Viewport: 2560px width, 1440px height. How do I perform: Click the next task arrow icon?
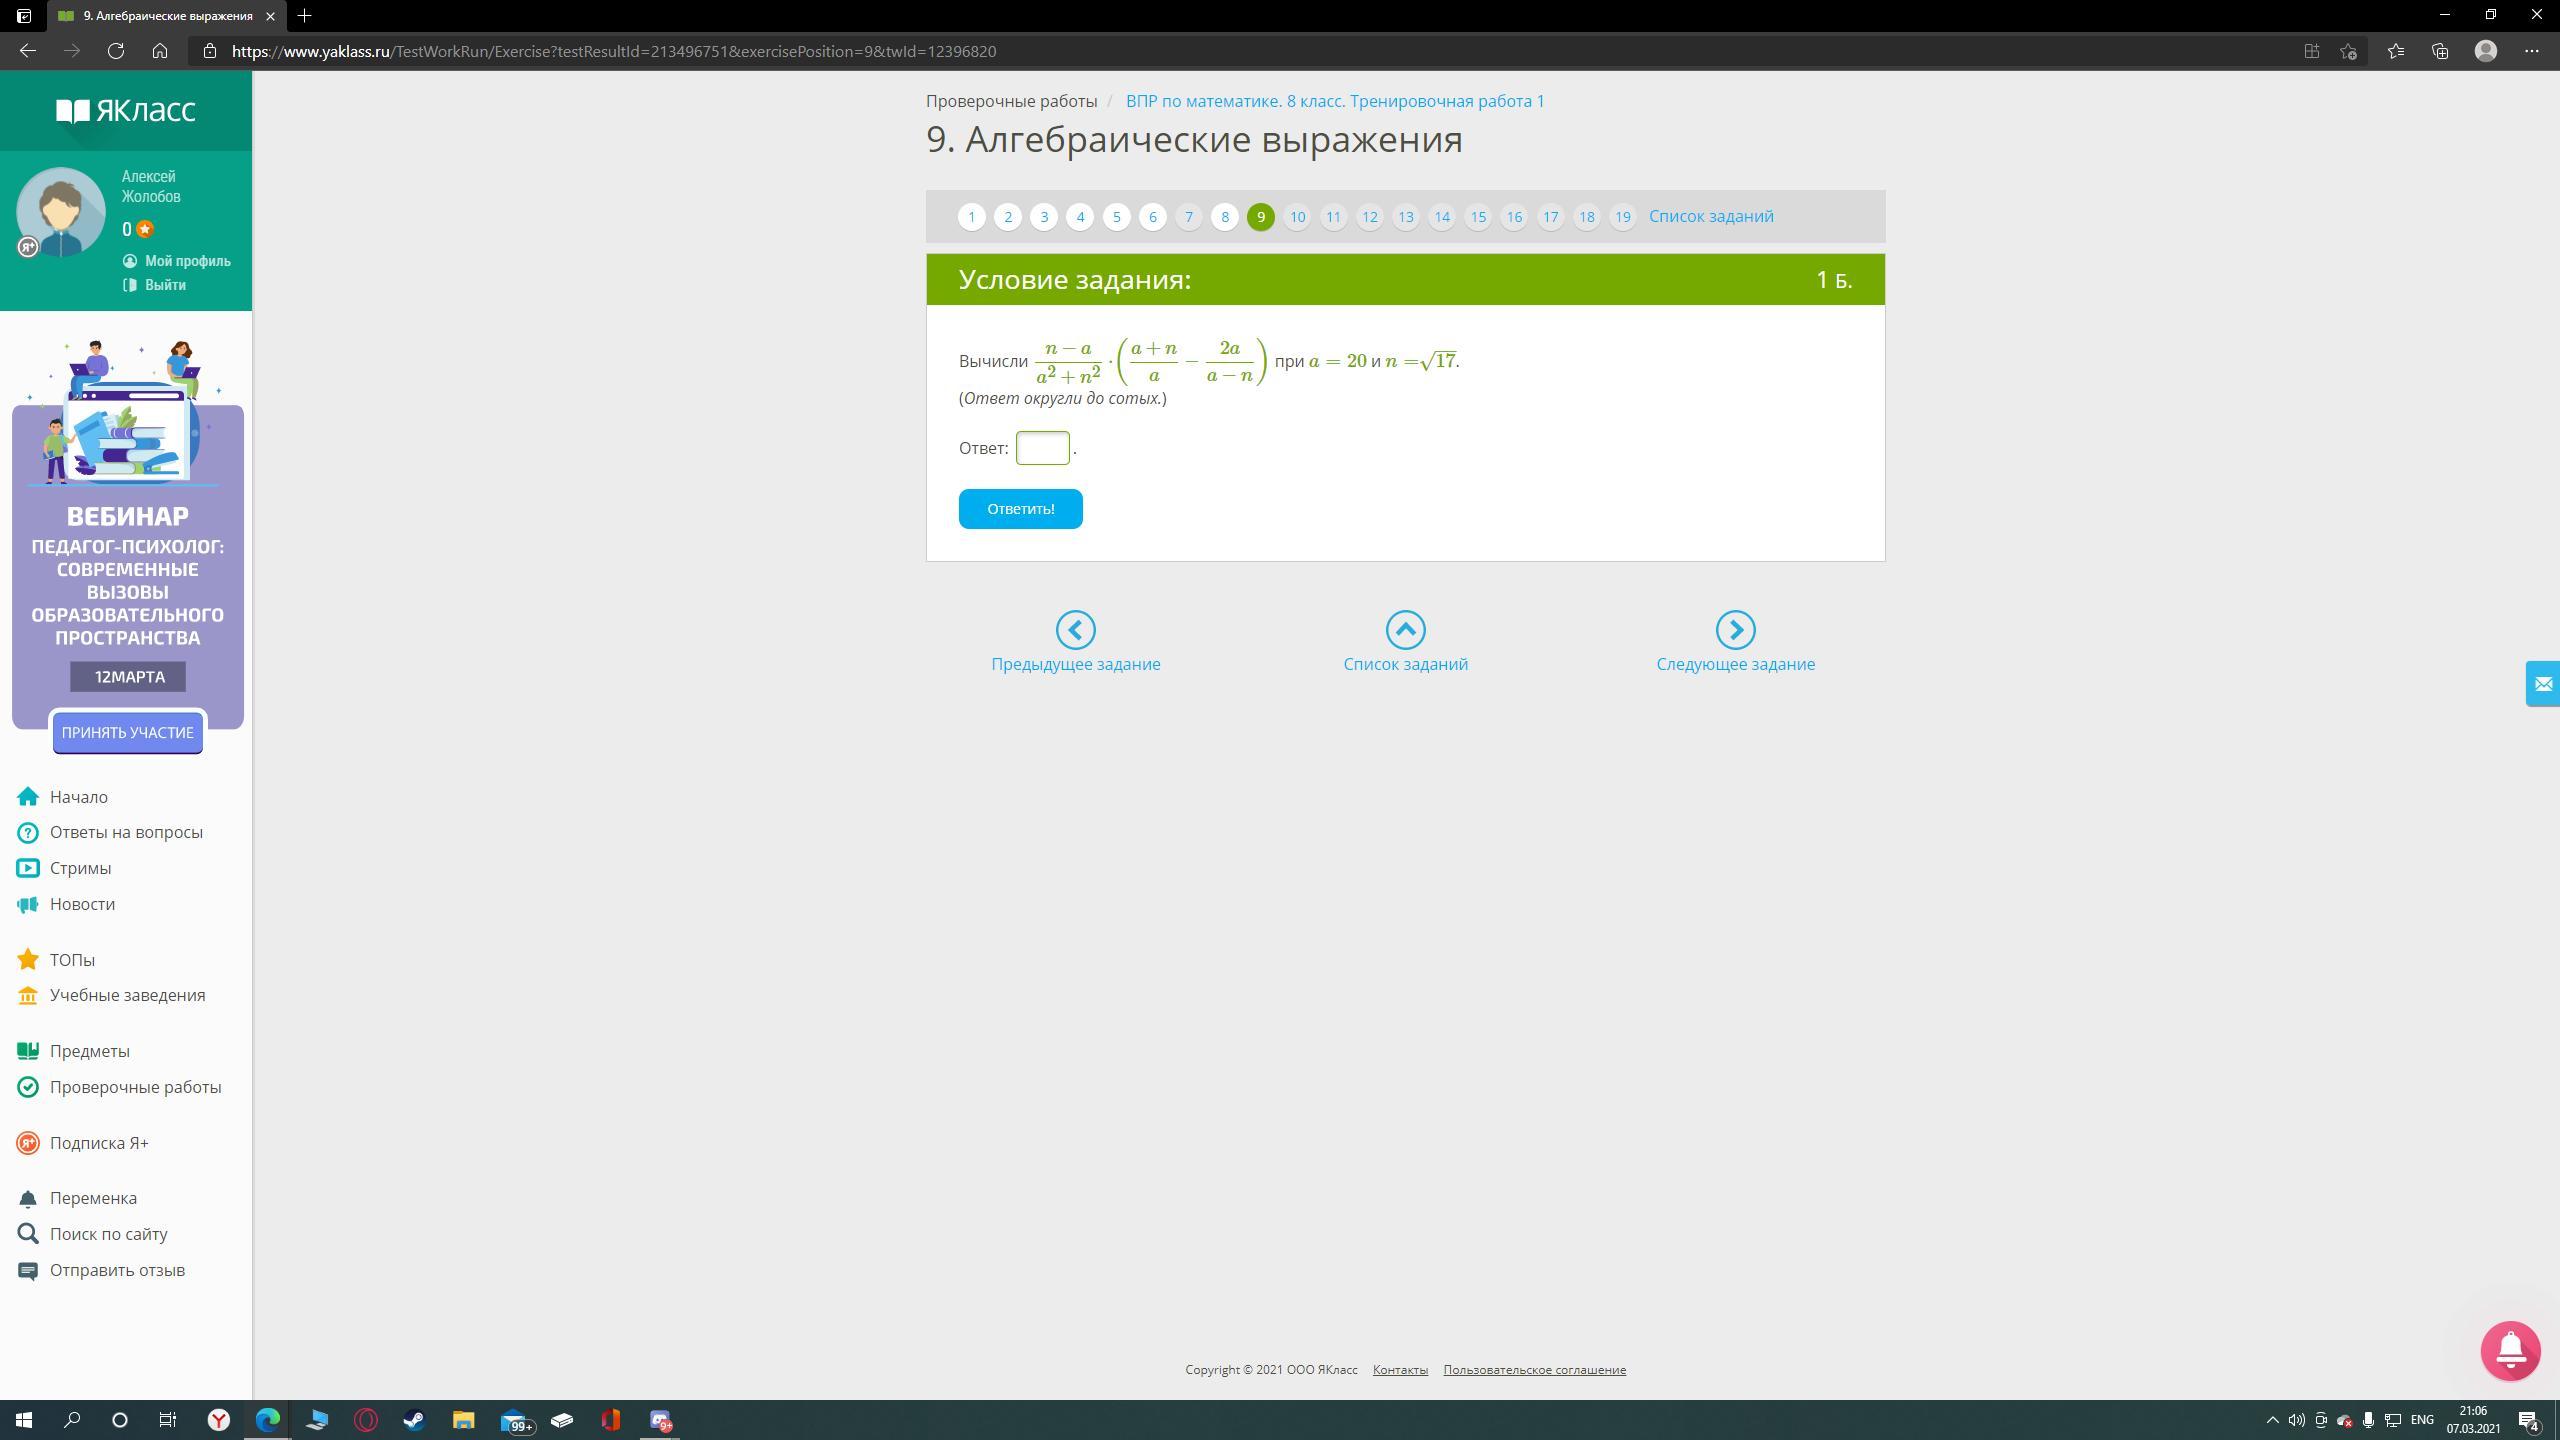click(1735, 630)
